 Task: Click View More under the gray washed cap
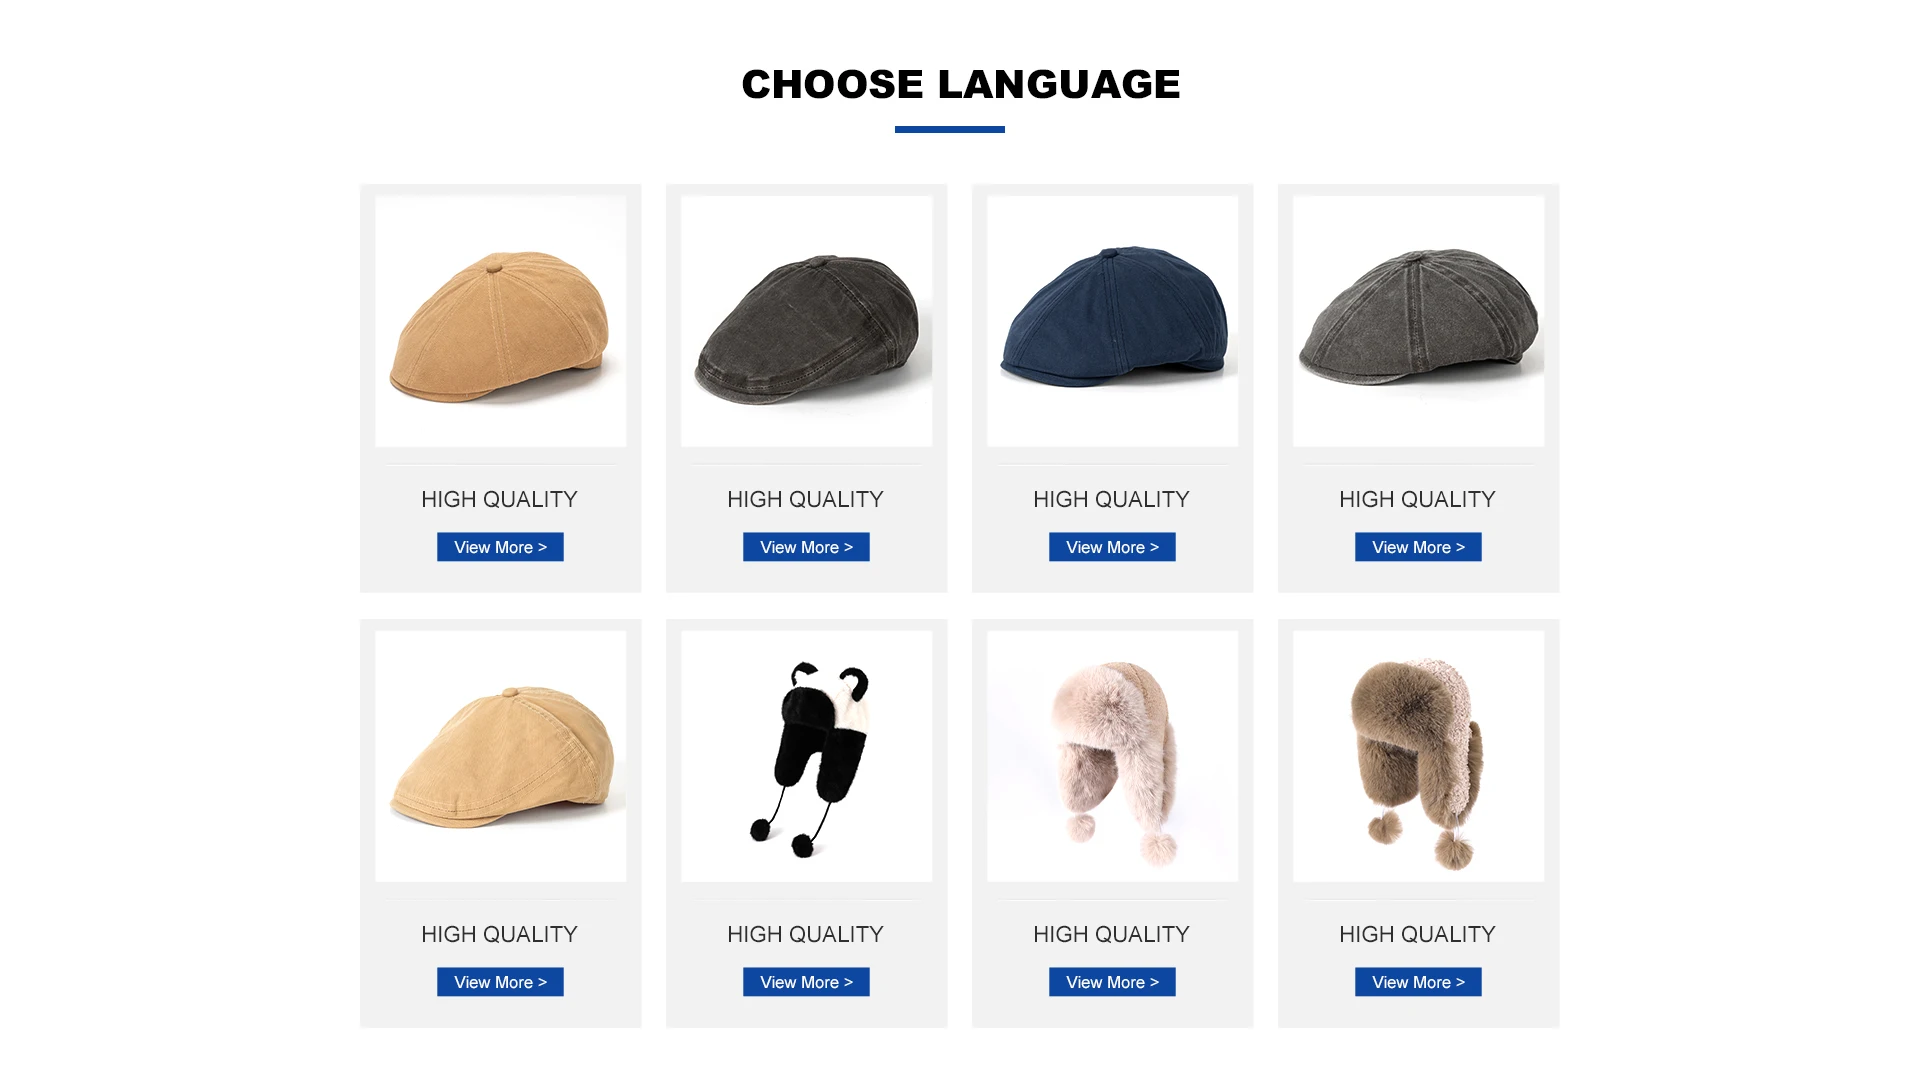coord(1418,547)
